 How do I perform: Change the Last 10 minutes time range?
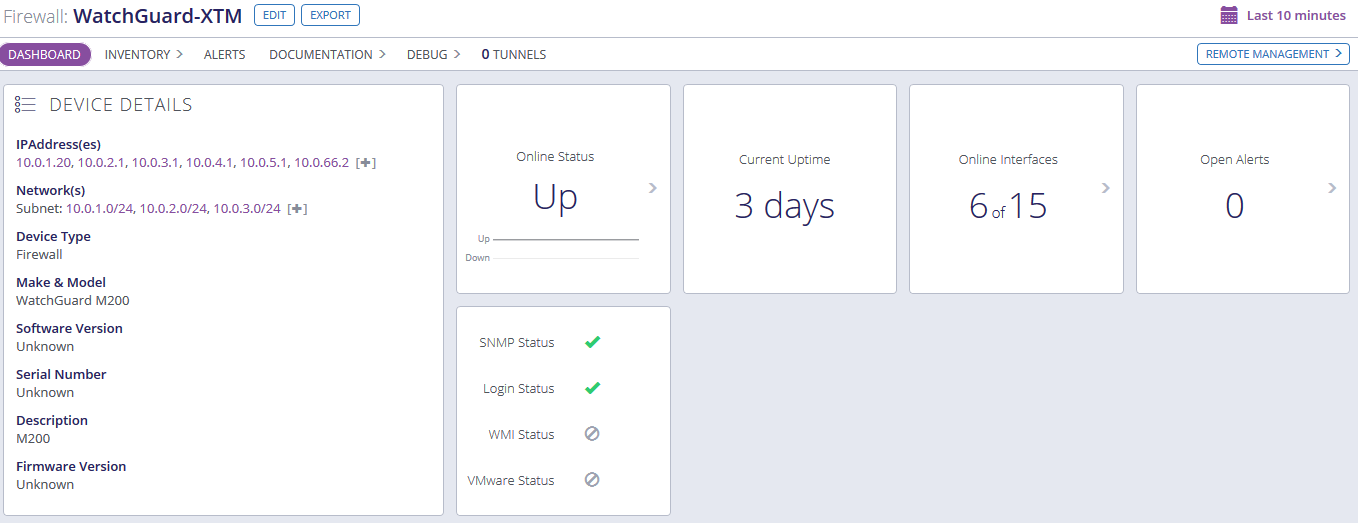point(1296,16)
